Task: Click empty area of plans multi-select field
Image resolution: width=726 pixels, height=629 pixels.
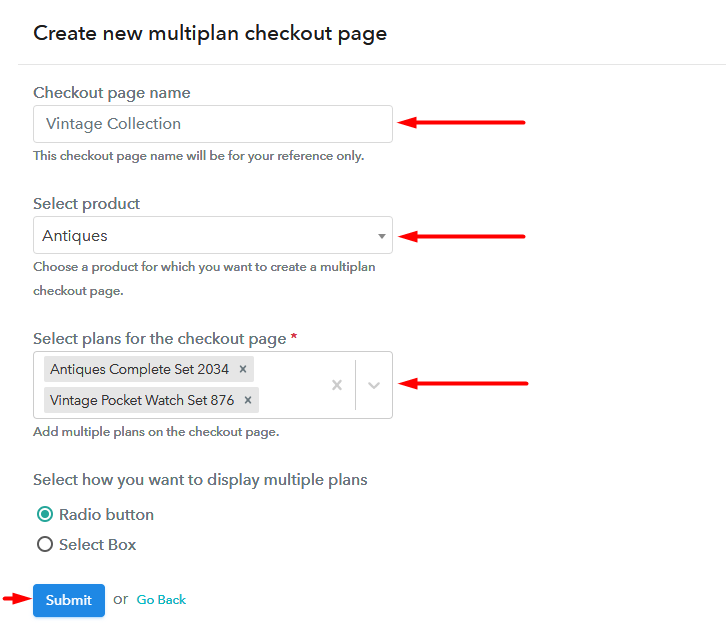Action: (292, 385)
